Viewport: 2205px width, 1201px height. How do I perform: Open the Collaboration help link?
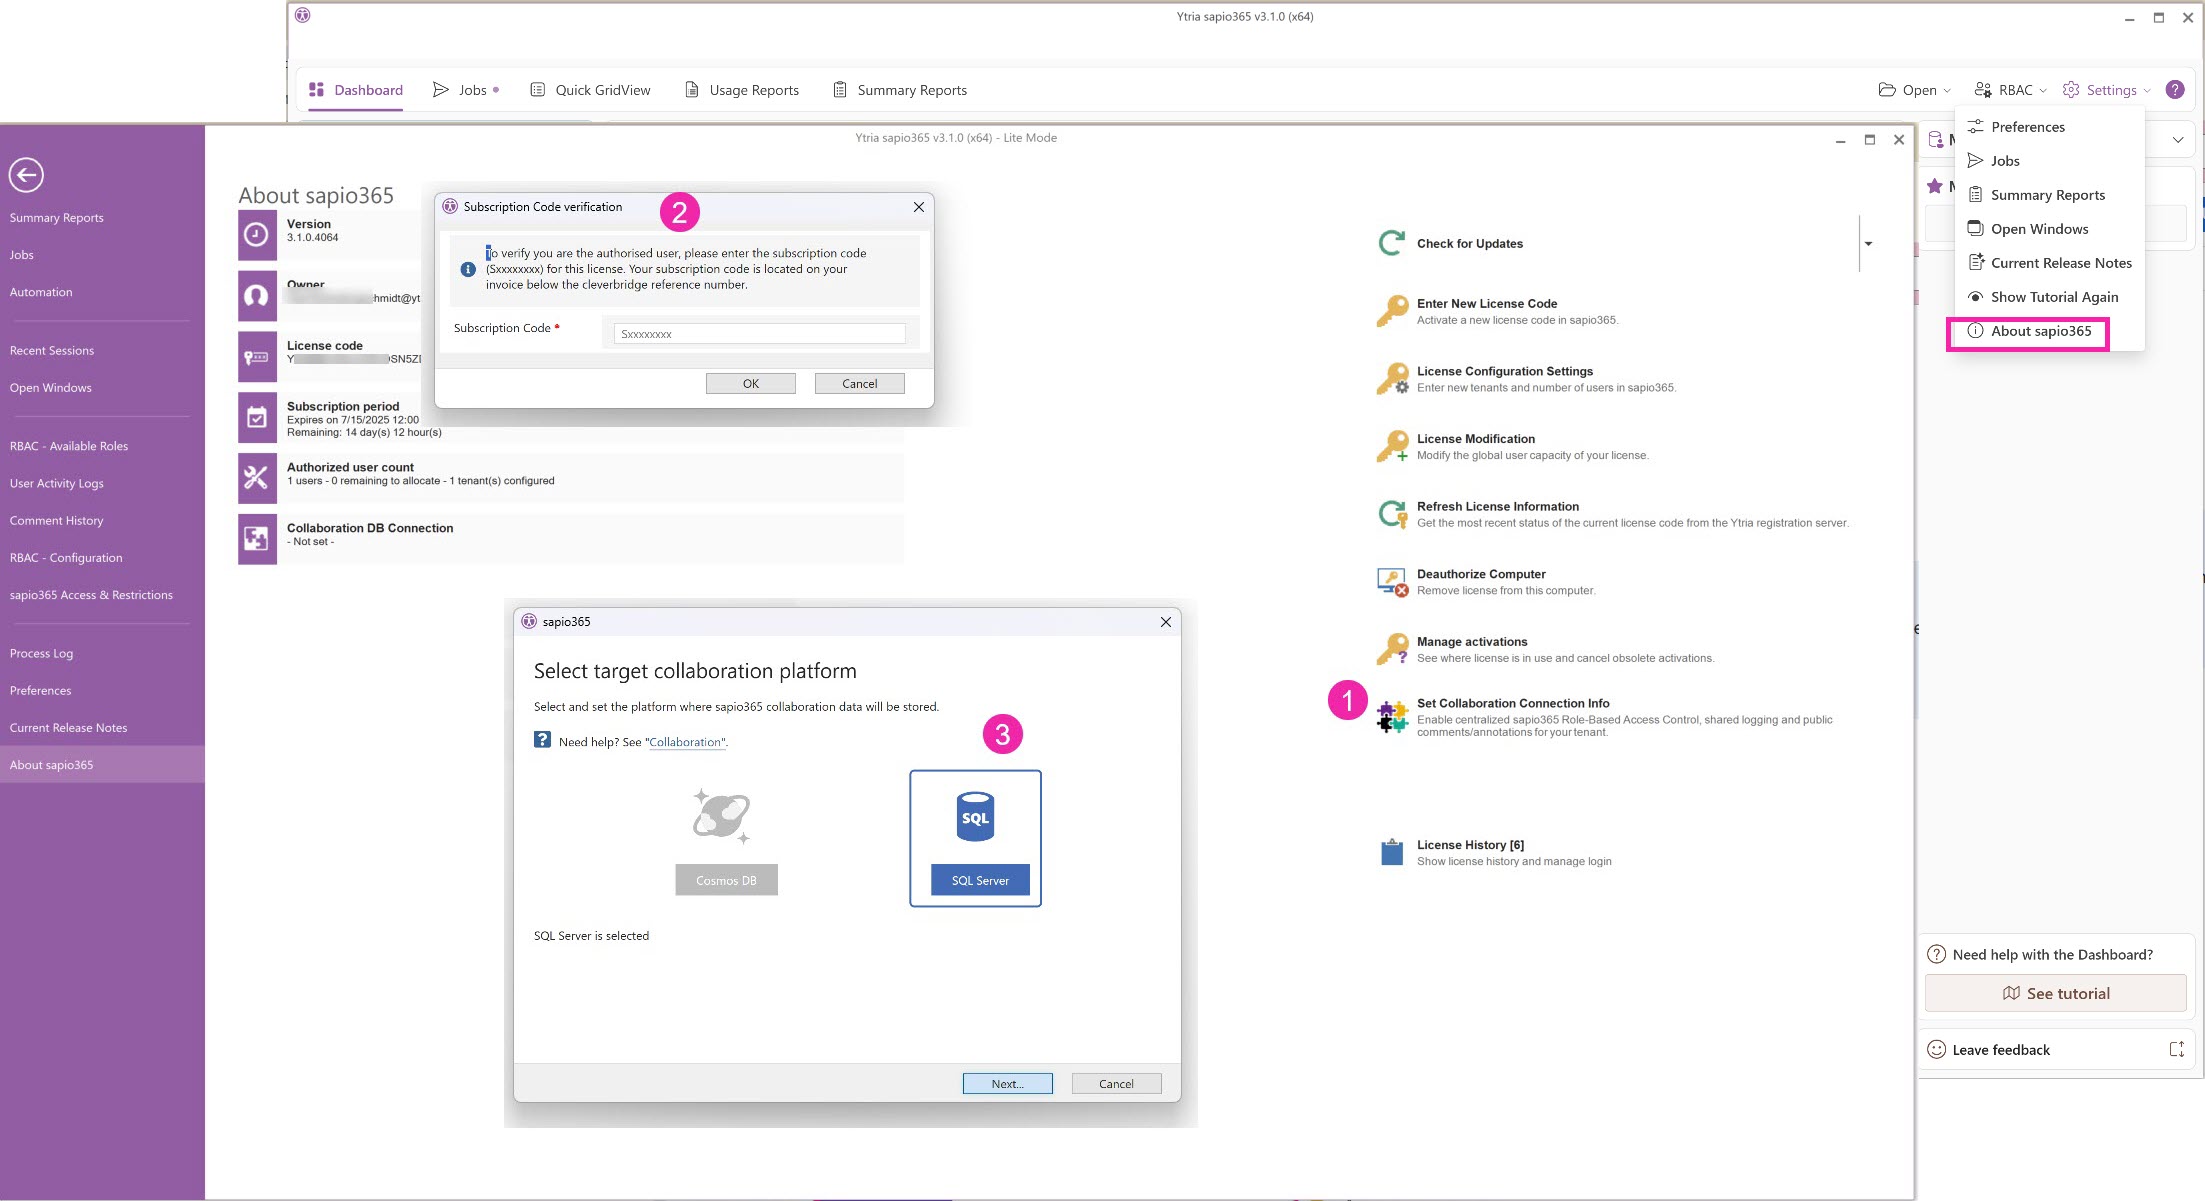[x=686, y=741]
